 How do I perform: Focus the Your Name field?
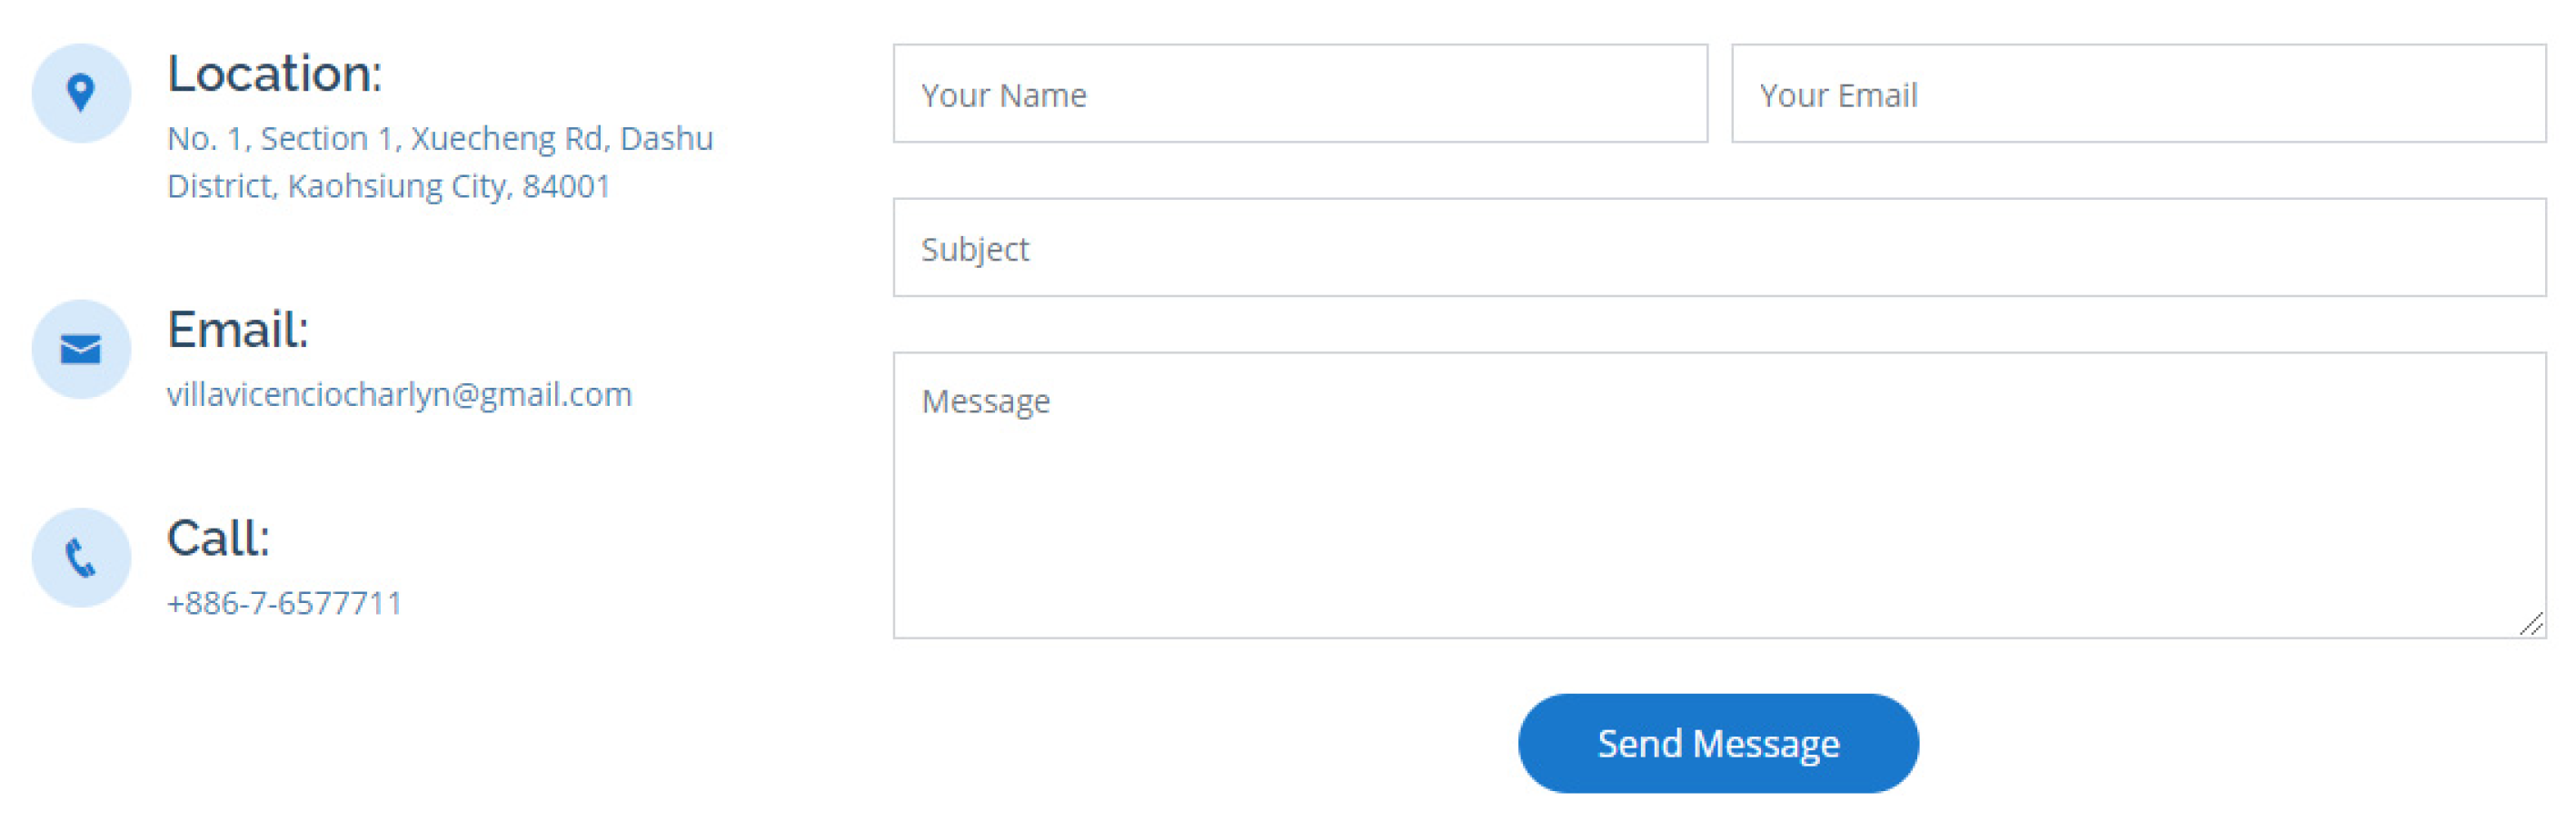click(1299, 94)
